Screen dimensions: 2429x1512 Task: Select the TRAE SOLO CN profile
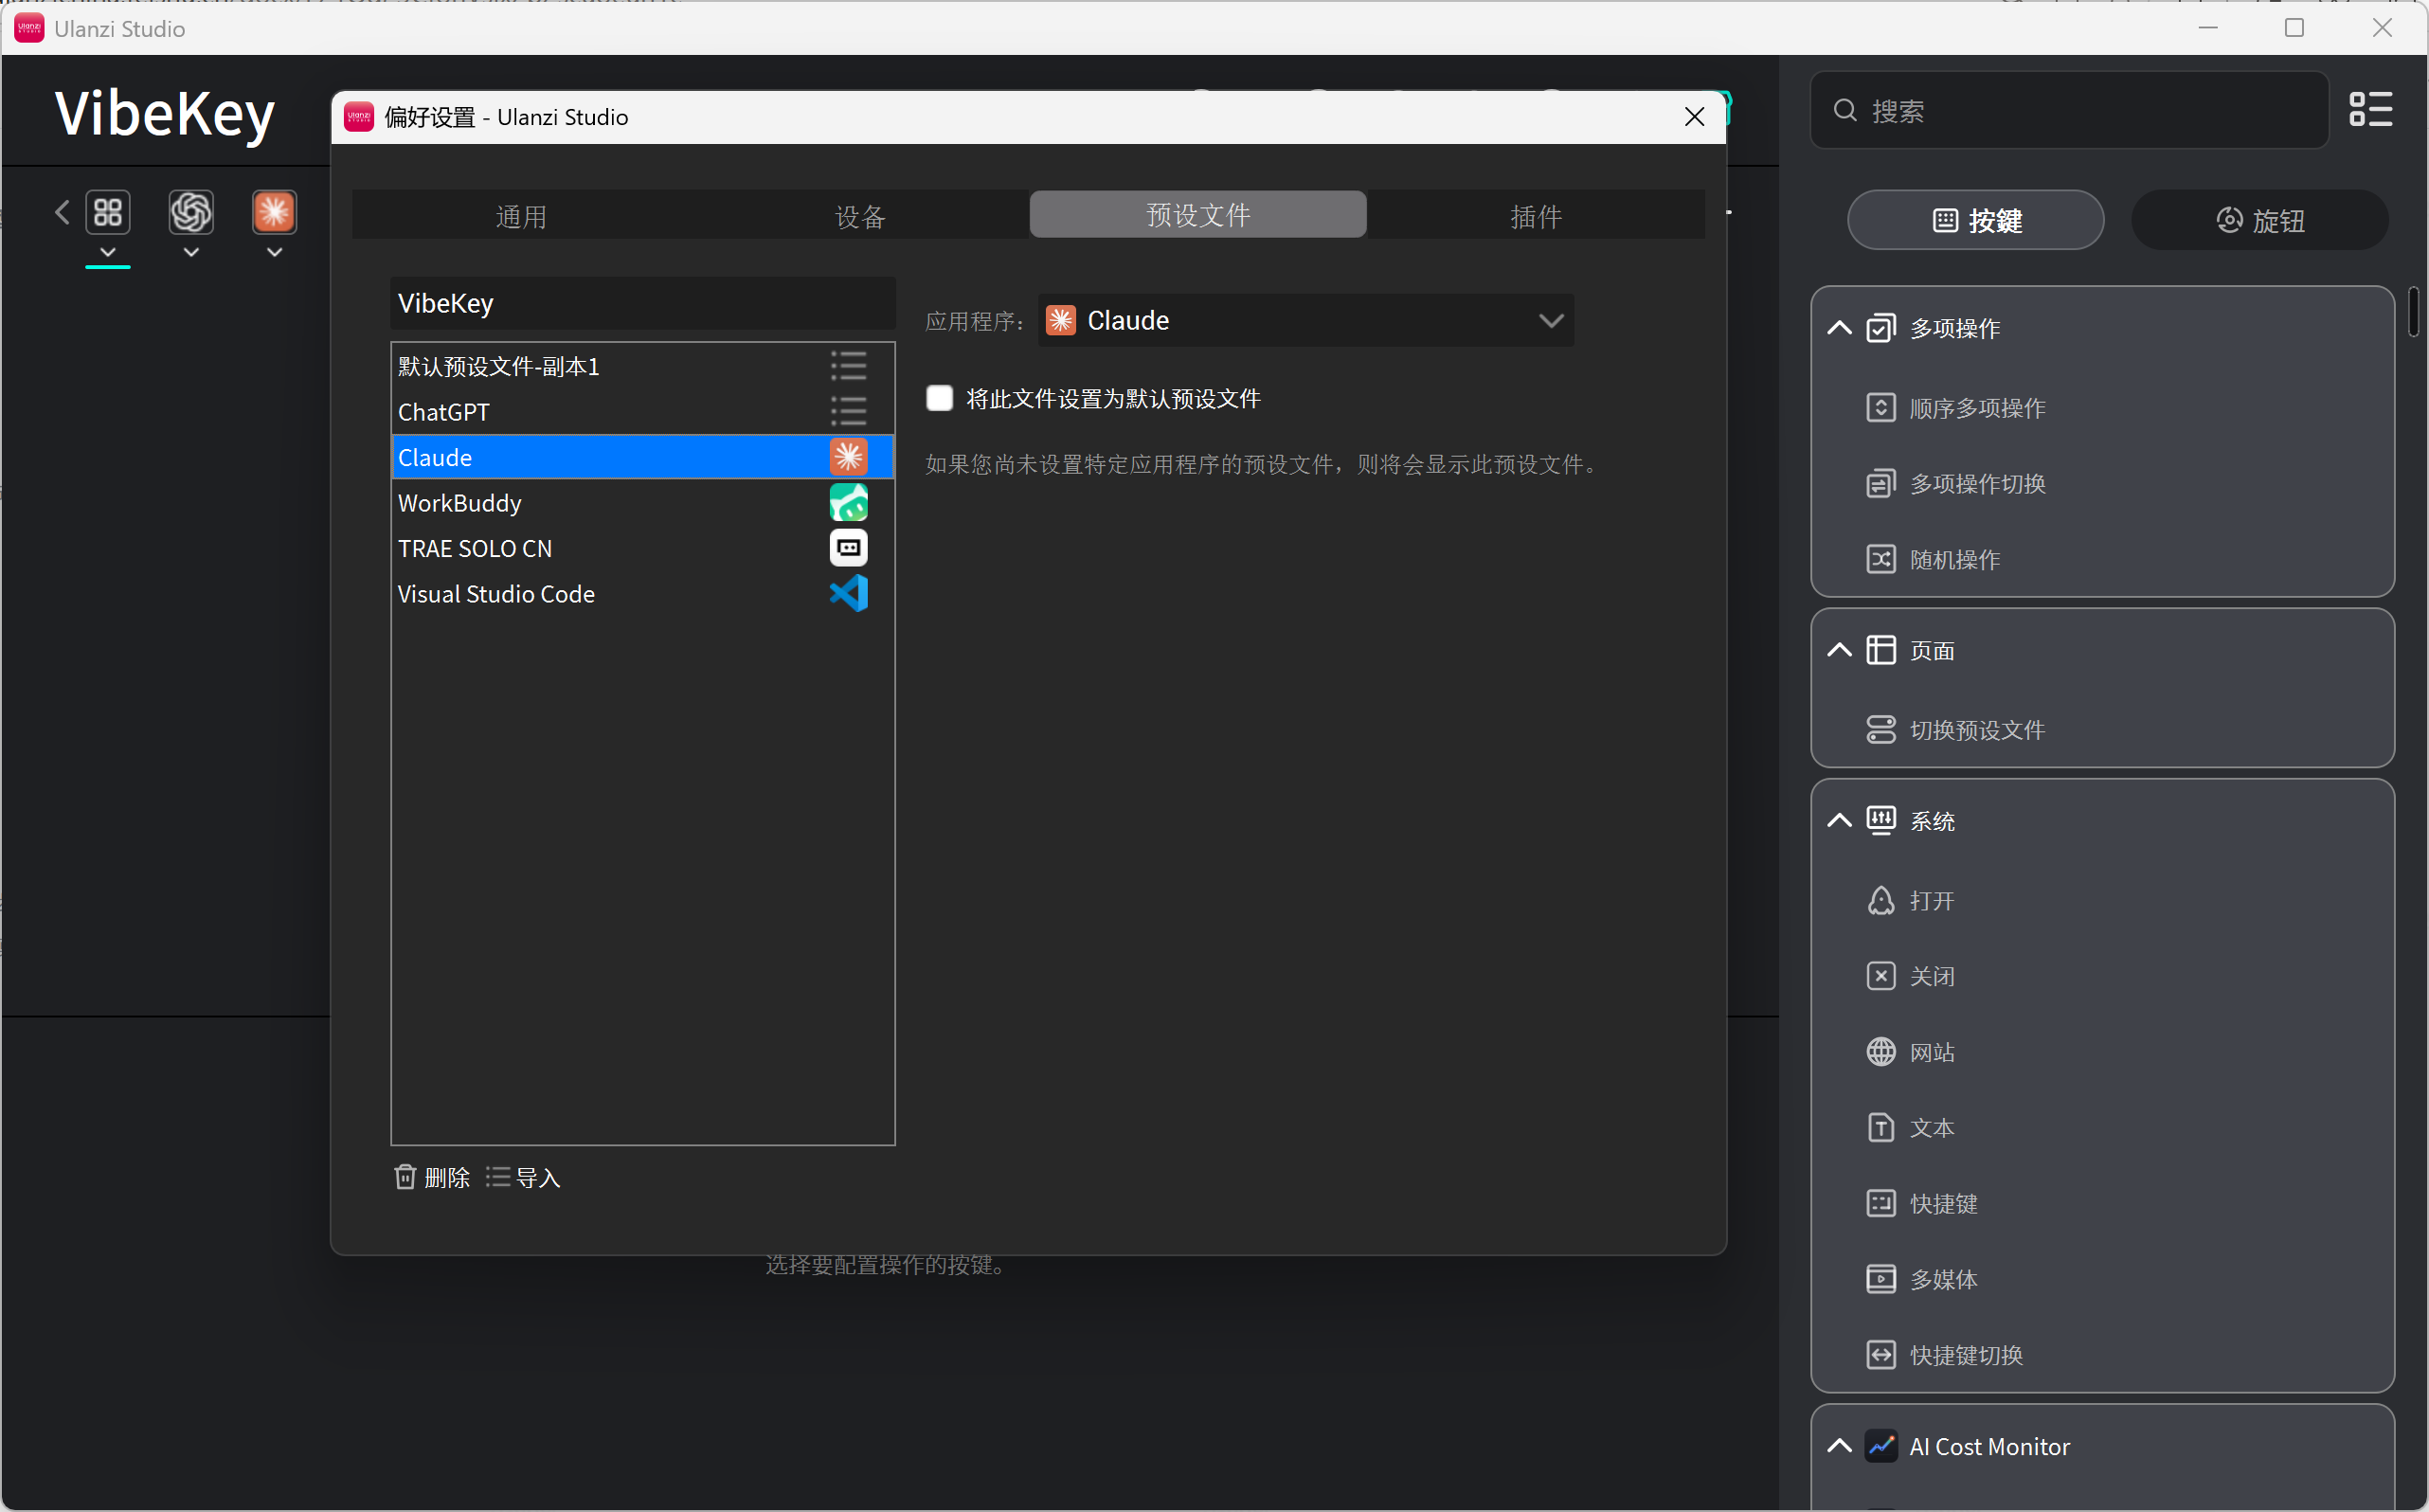(x=643, y=548)
